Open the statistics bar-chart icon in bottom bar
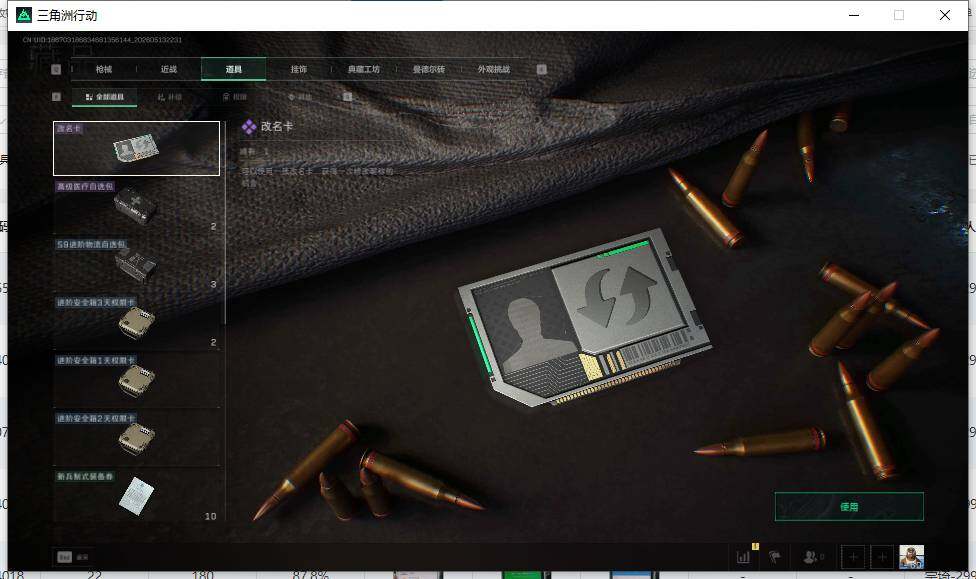Viewport: 976px width, 579px height. [x=743, y=557]
